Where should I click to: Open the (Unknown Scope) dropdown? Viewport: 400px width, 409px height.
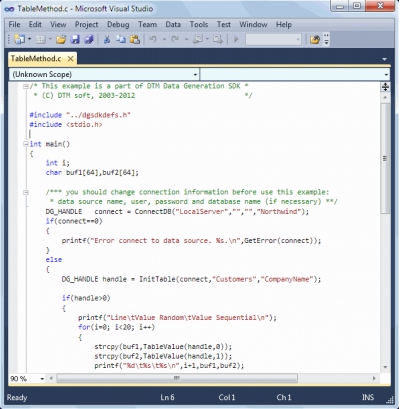(104, 74)
